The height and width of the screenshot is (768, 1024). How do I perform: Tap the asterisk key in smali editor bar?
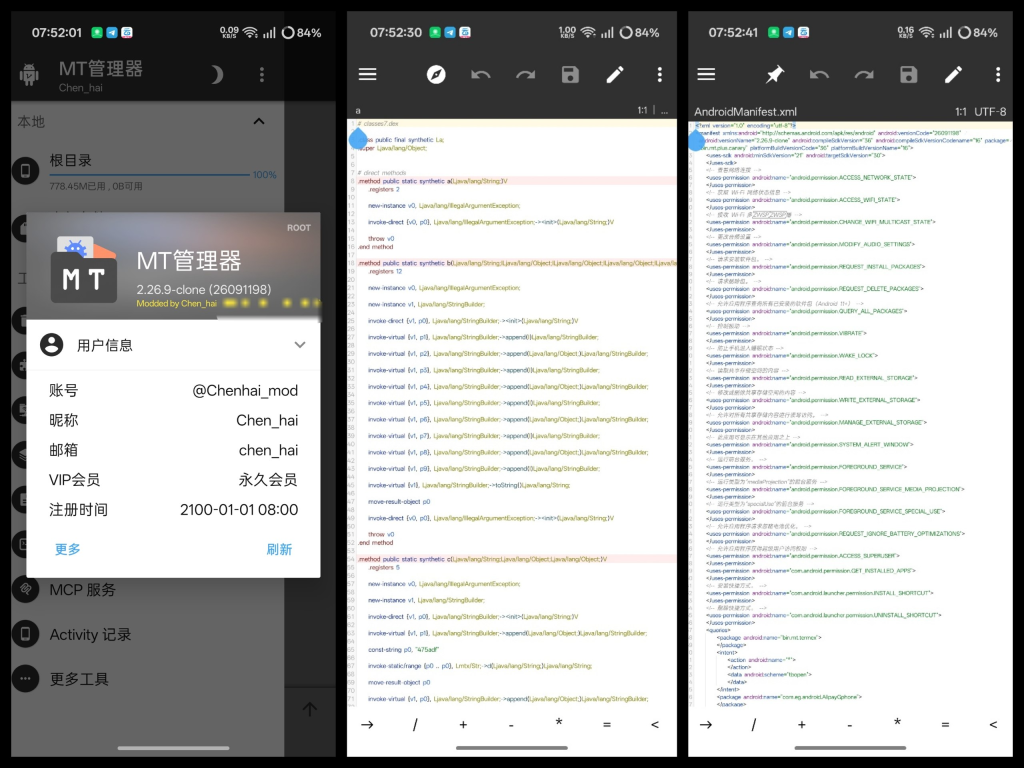point(559,723)
